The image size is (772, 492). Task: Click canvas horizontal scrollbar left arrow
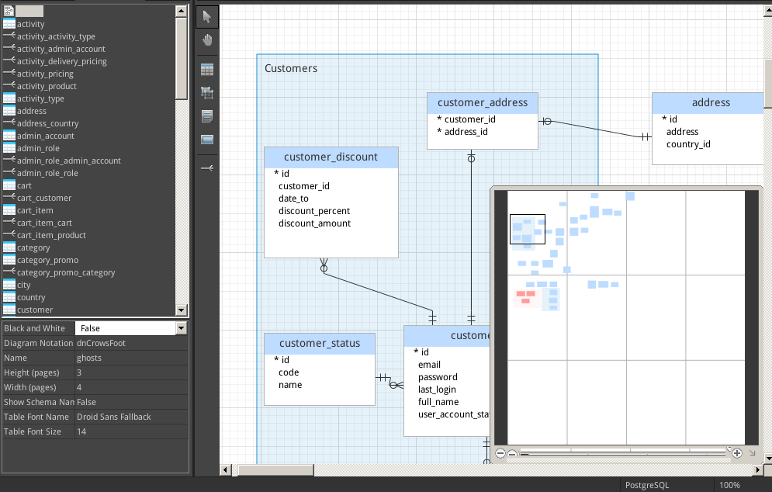[226, 470]
